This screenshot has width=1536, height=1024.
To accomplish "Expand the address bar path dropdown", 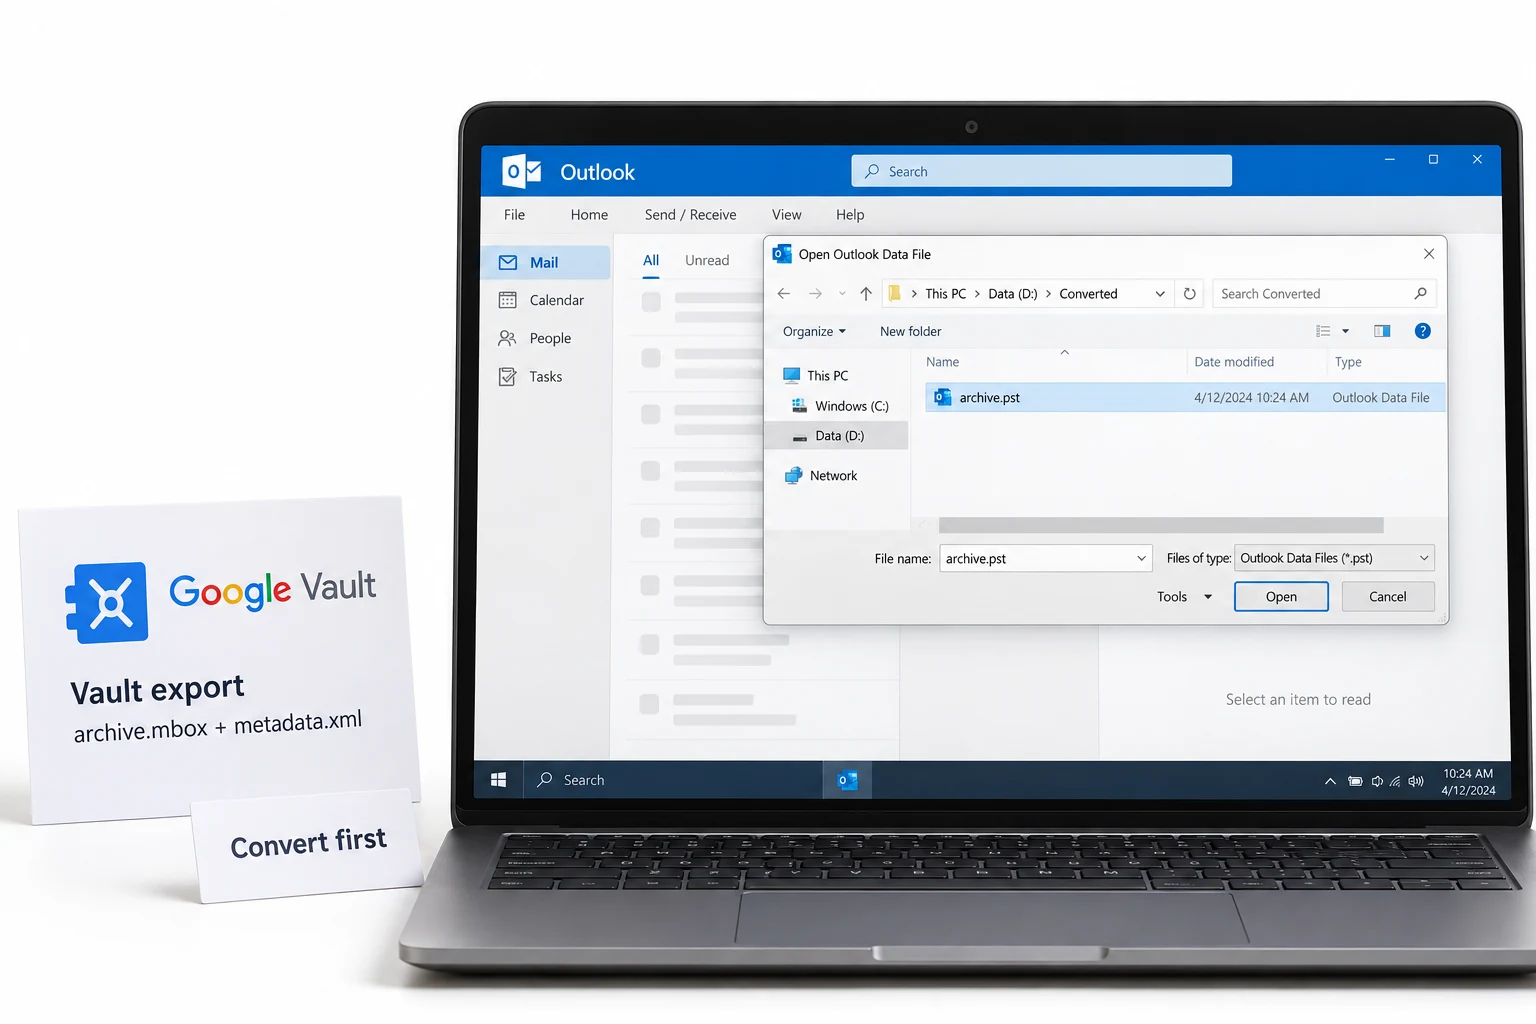I will [1160, 294].
